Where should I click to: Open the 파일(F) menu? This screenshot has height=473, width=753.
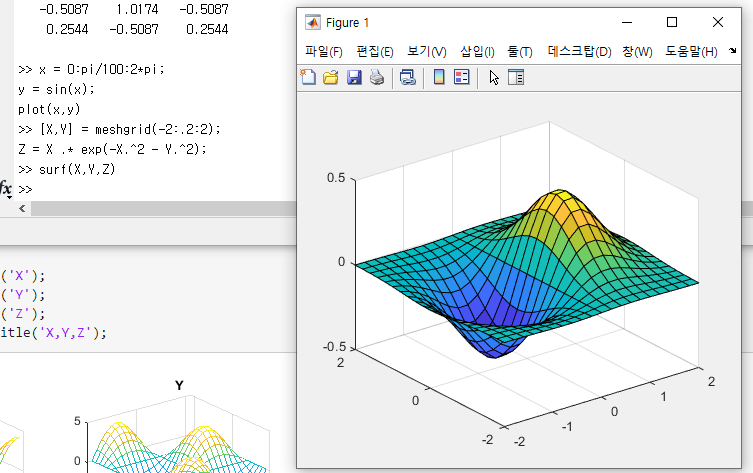tap(324, 52)
